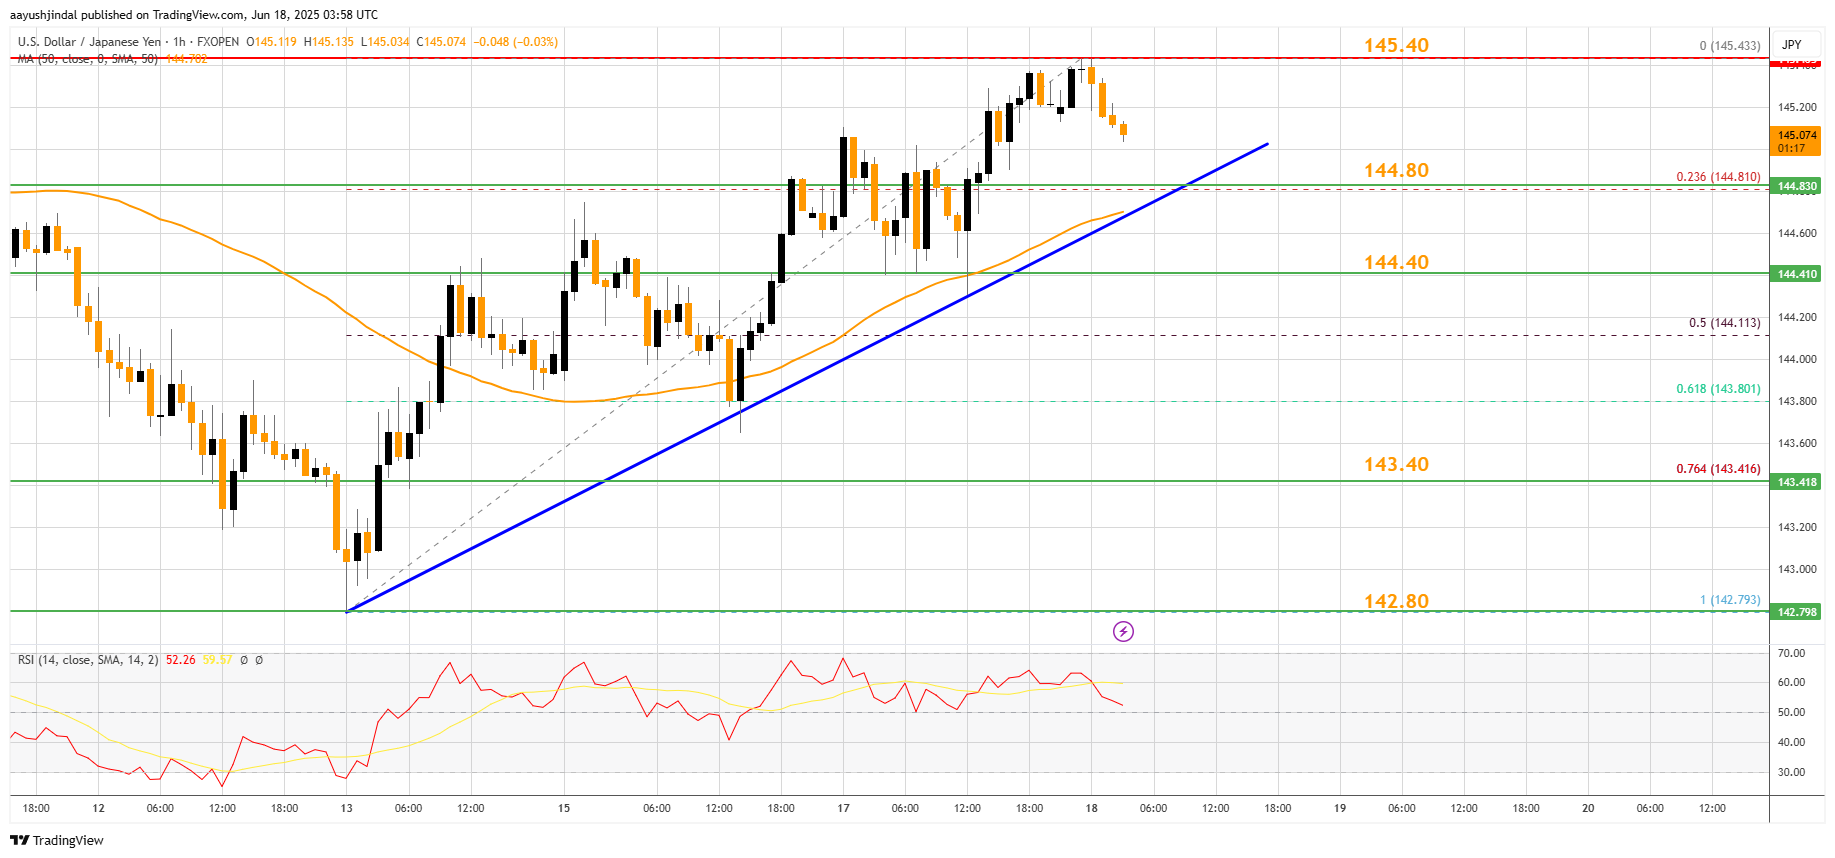The width and height of the screenshot is (1835, 858).
Task: Click the Fib 1 (142.793) label
Action: click(1730, 600)
